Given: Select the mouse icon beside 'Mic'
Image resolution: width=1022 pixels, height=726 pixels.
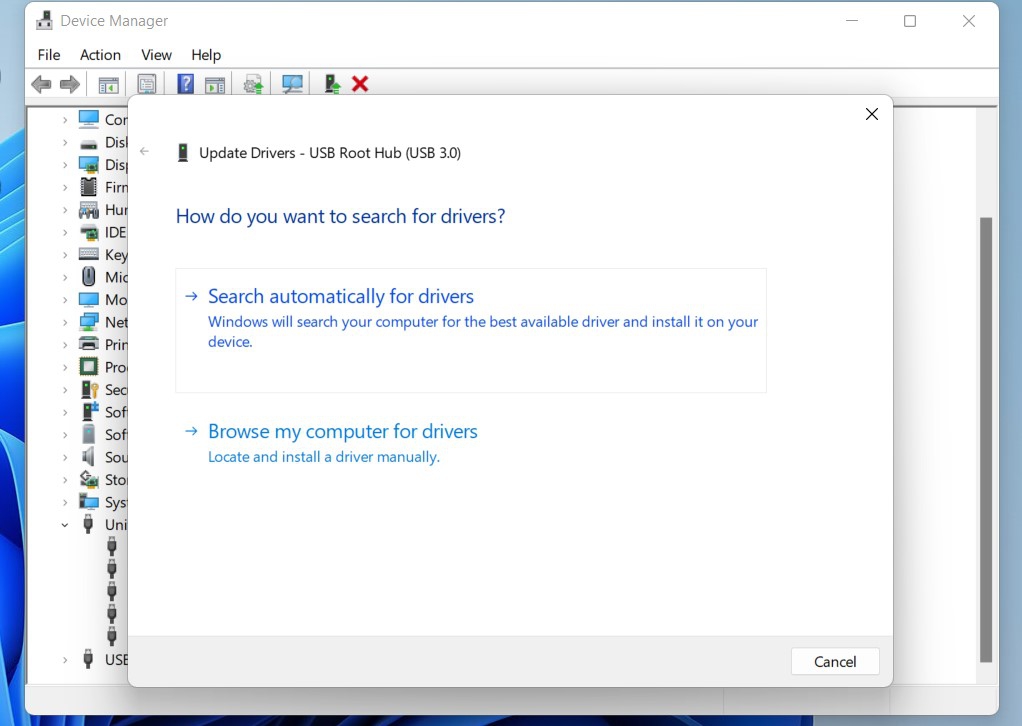Looking at the screenshot, I should tap(89, 277).
